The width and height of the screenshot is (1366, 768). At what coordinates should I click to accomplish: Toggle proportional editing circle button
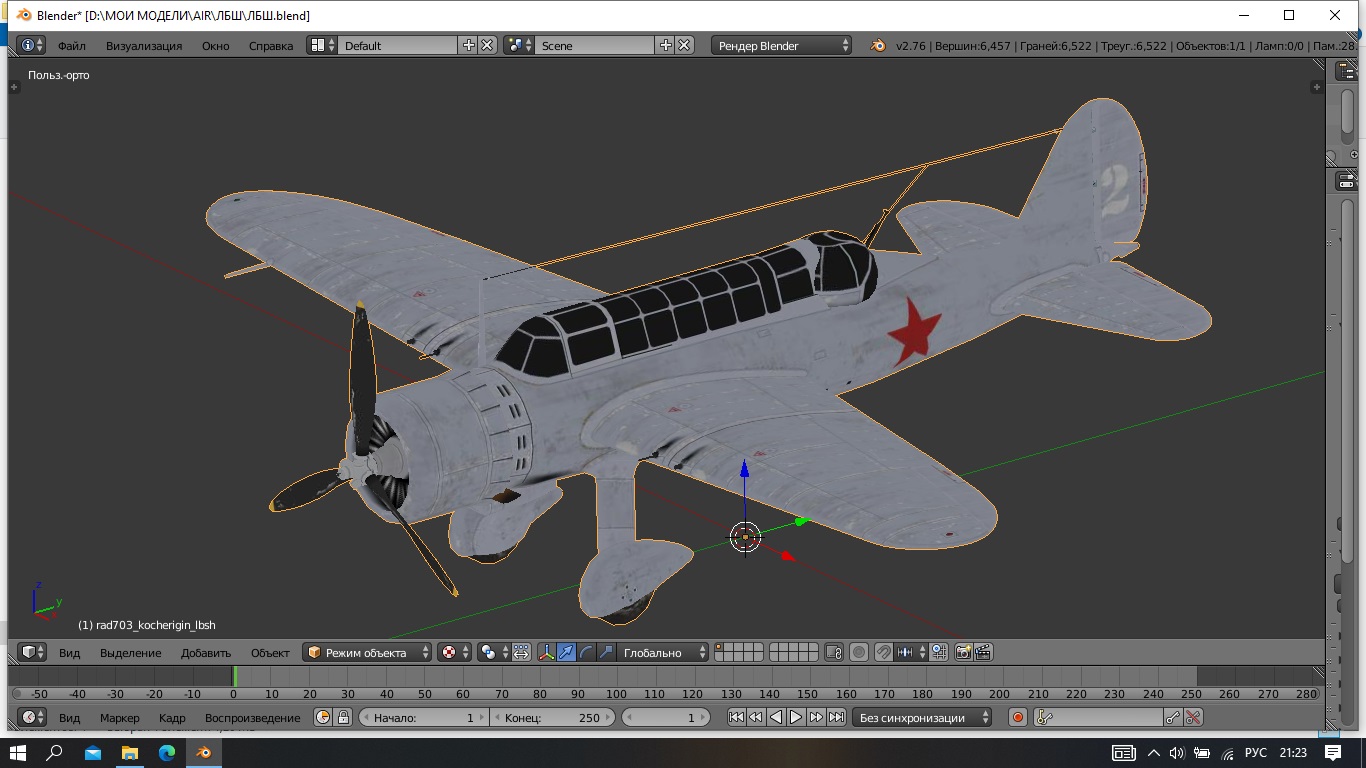click(x=859, y=652)
